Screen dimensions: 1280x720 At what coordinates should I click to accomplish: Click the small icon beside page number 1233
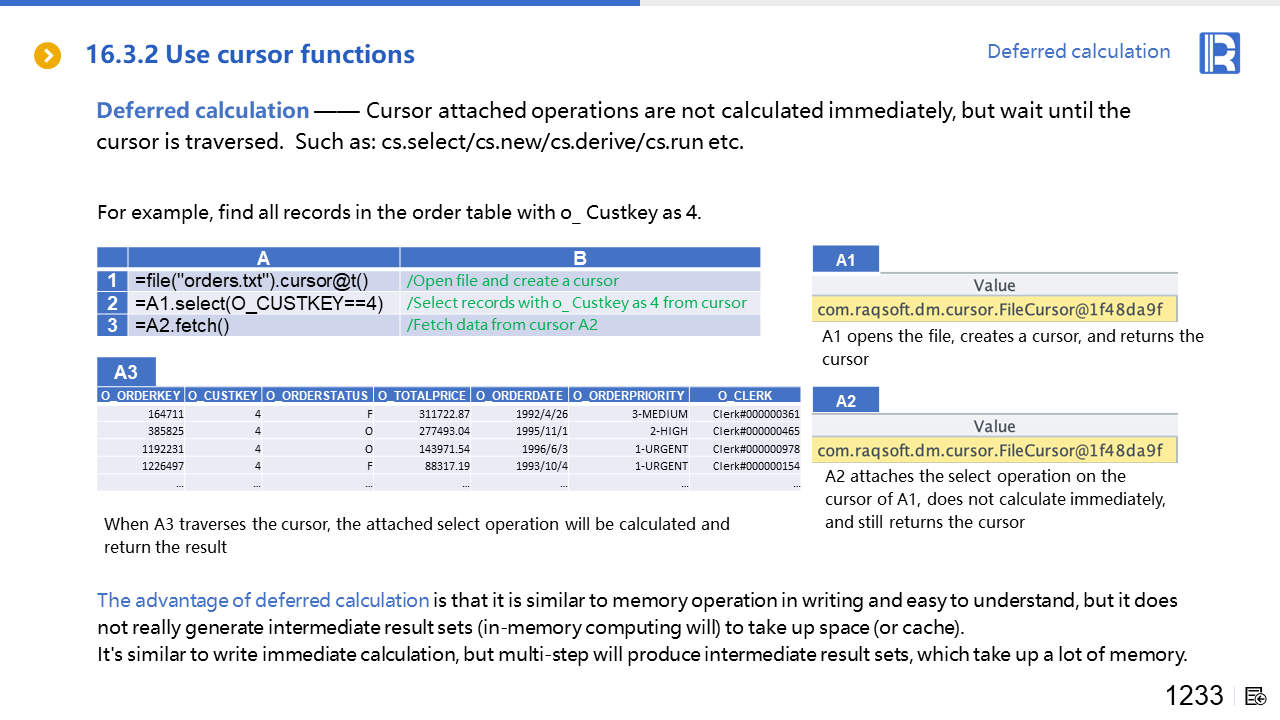[1256, 696]
